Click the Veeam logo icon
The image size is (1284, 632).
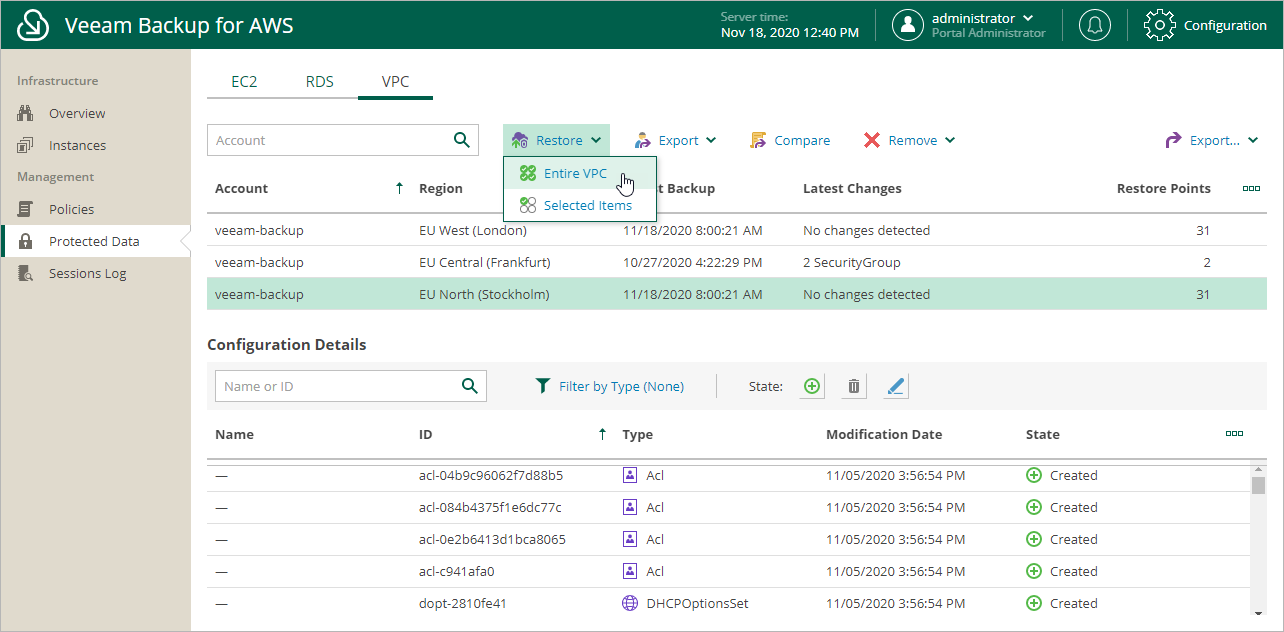(x=34, y=25)
